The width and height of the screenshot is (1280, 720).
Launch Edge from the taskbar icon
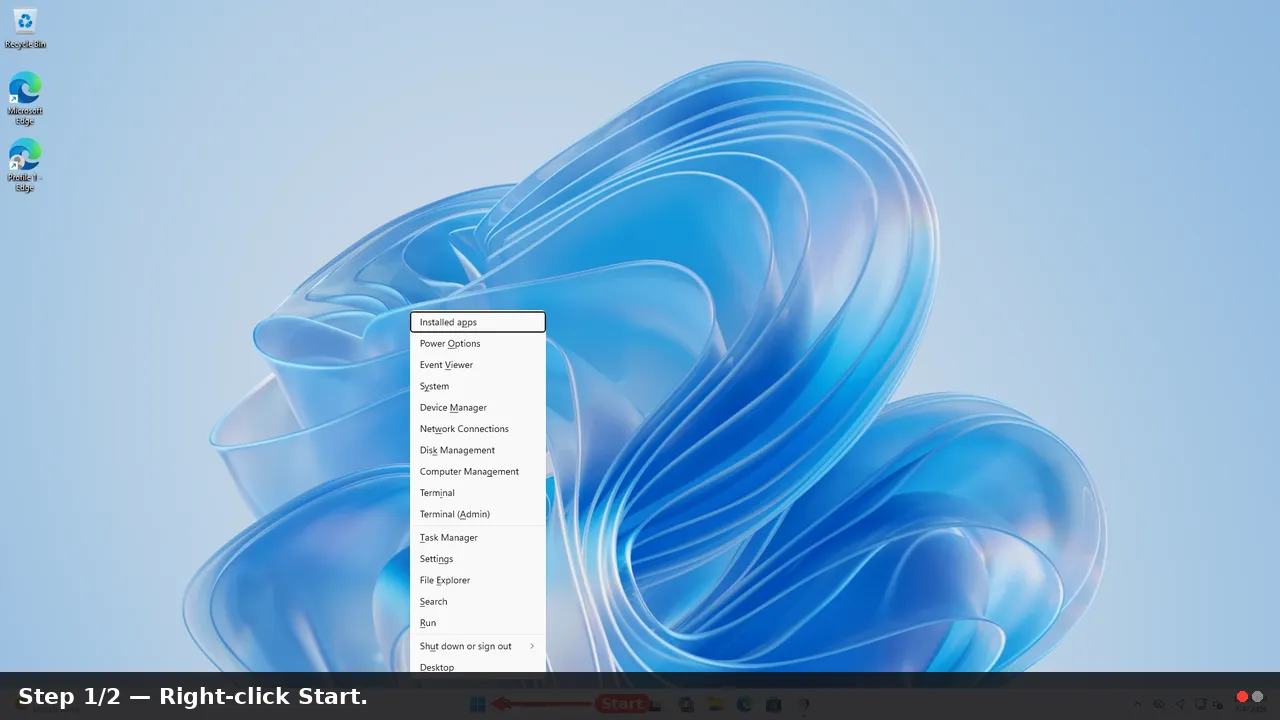pos(744,704)
